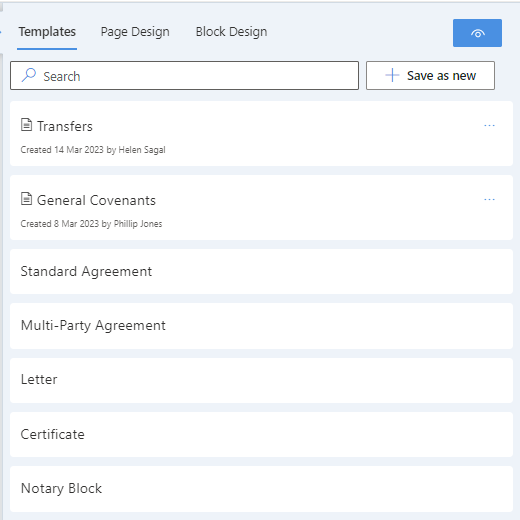
Task: Toggle the preview eye button
Action: click(x=477, y=33)
